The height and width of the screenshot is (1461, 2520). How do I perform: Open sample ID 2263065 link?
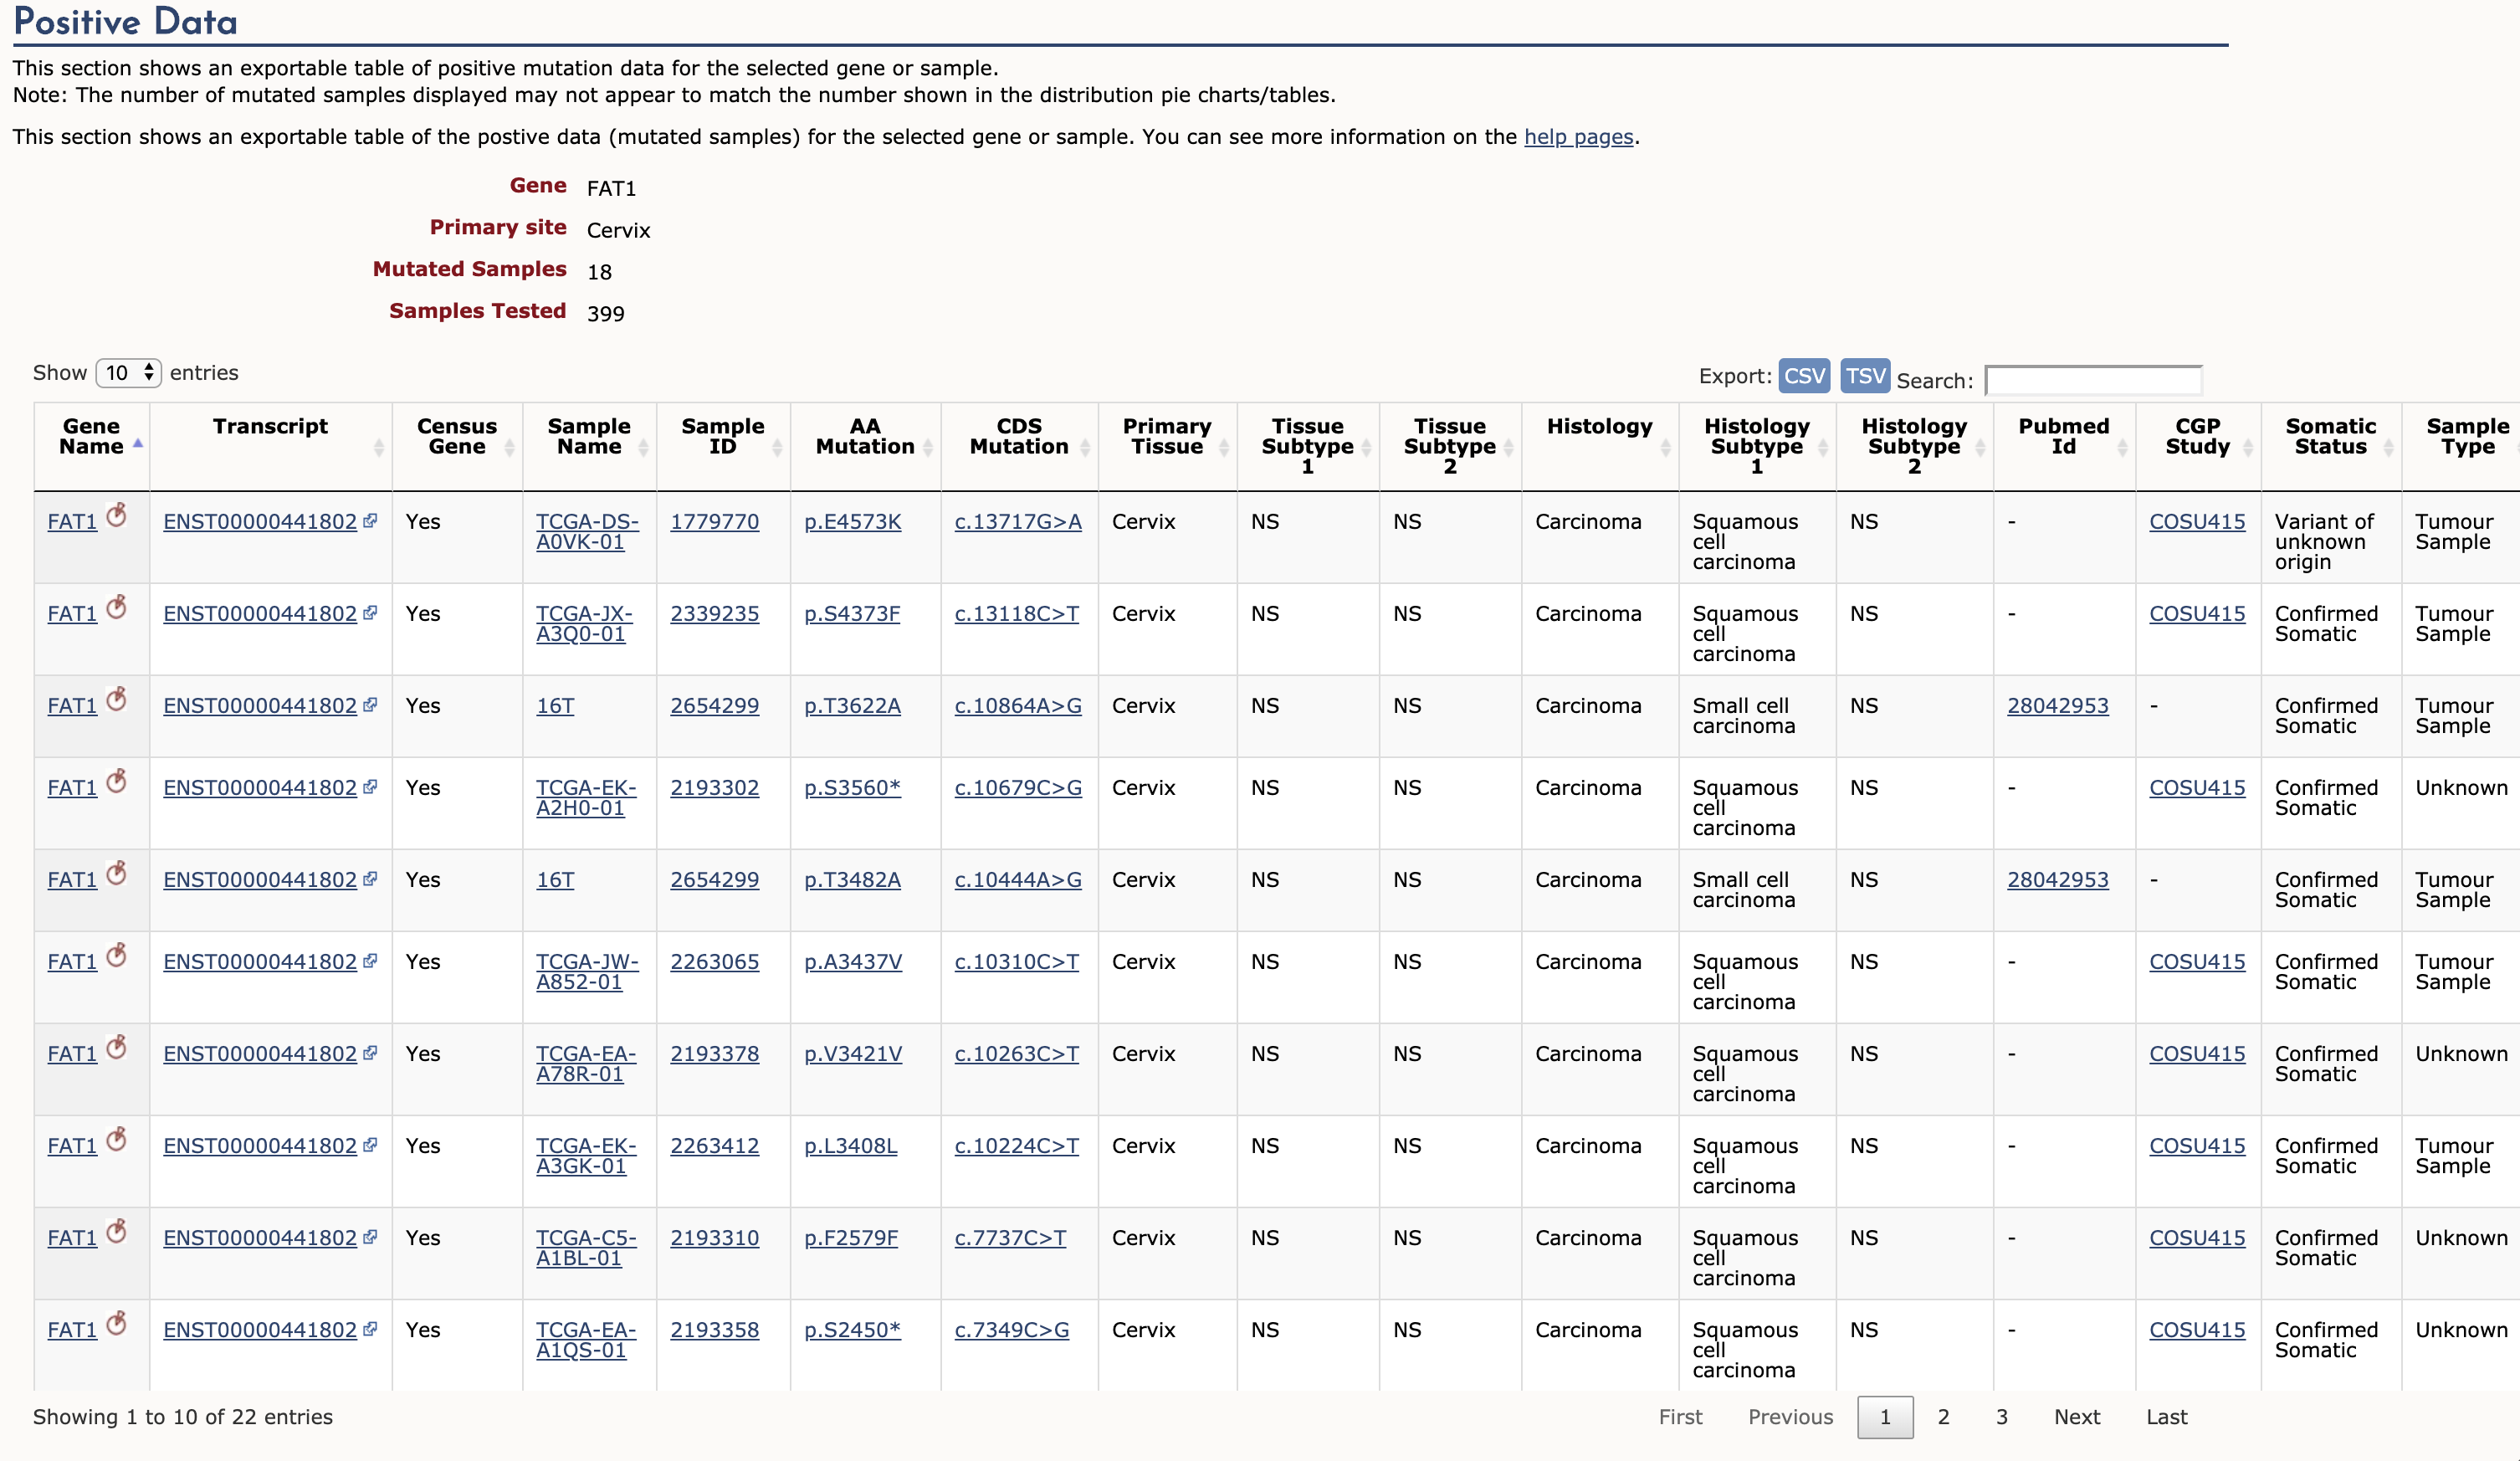714,962
